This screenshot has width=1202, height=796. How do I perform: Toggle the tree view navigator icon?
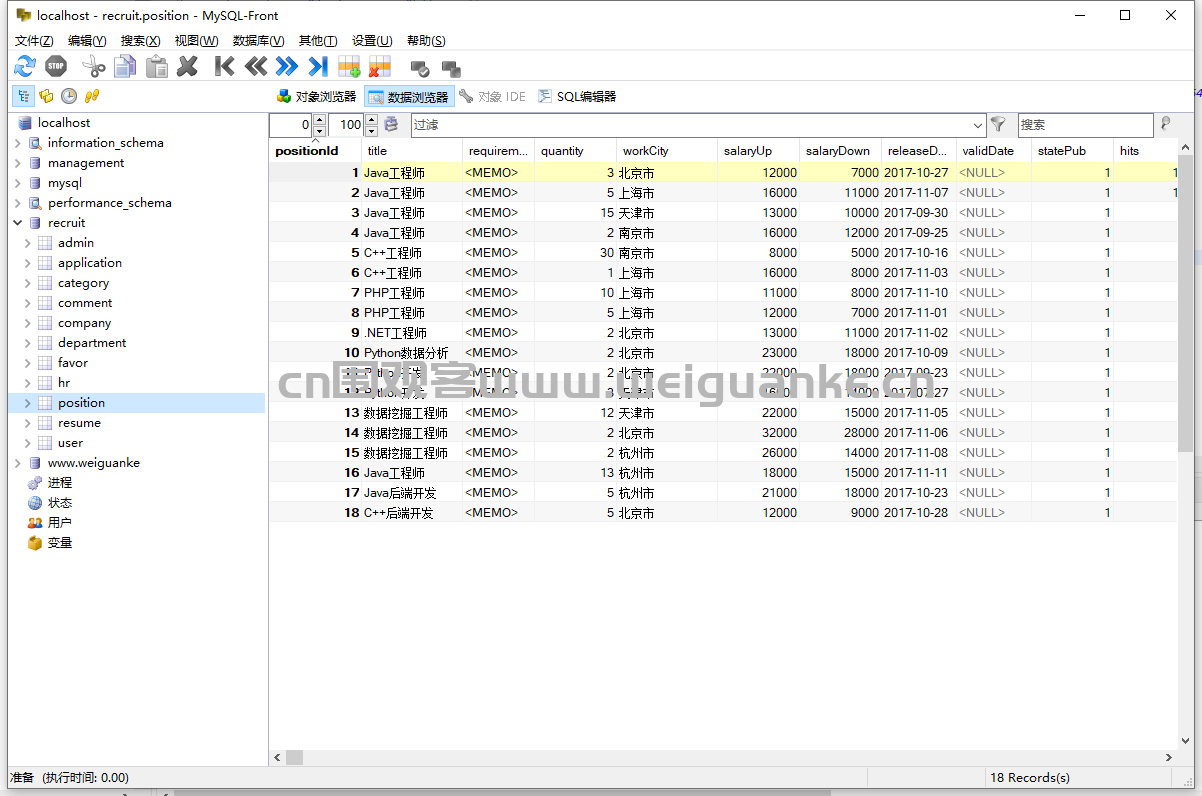[23, 96]
